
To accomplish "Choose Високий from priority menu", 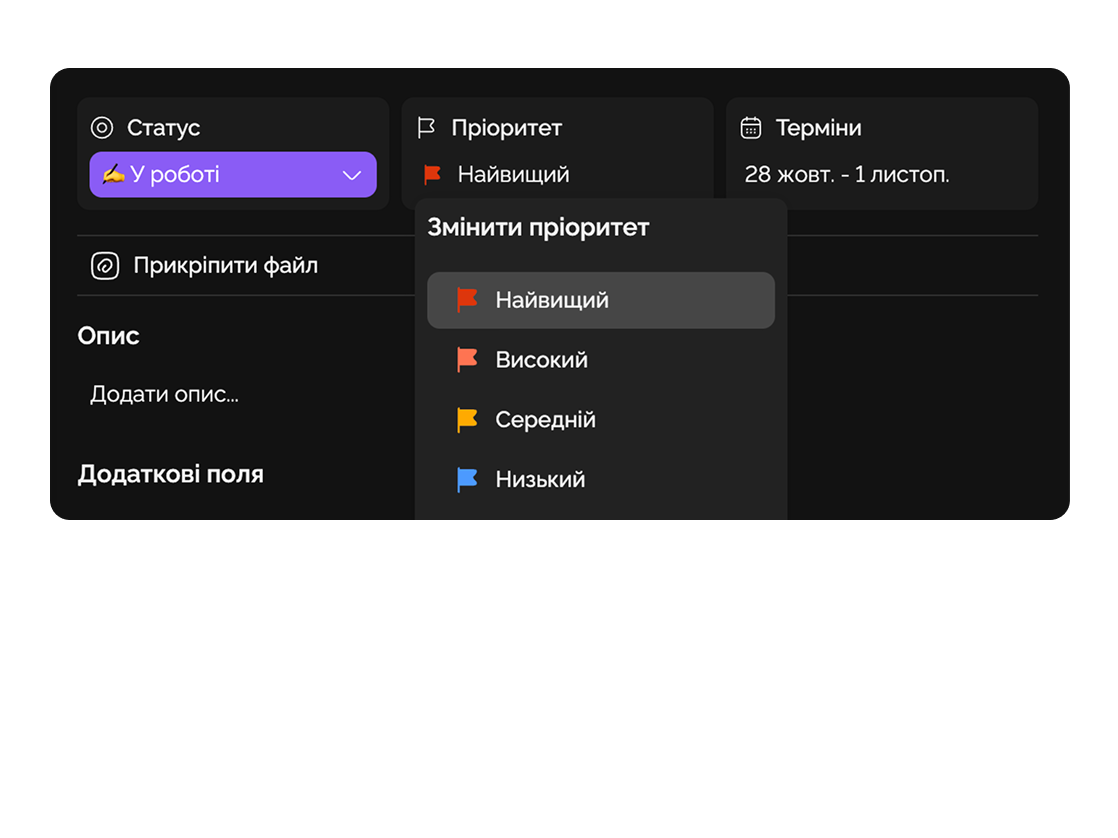I will click(541, 360).
